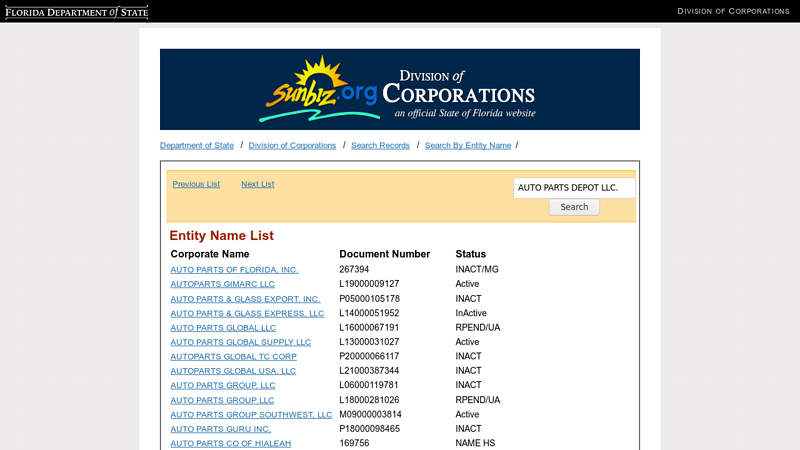The image size is (800, 450).
Task: Open AUTOPARTS GIMARC LLC record
Action: point(222,284)
